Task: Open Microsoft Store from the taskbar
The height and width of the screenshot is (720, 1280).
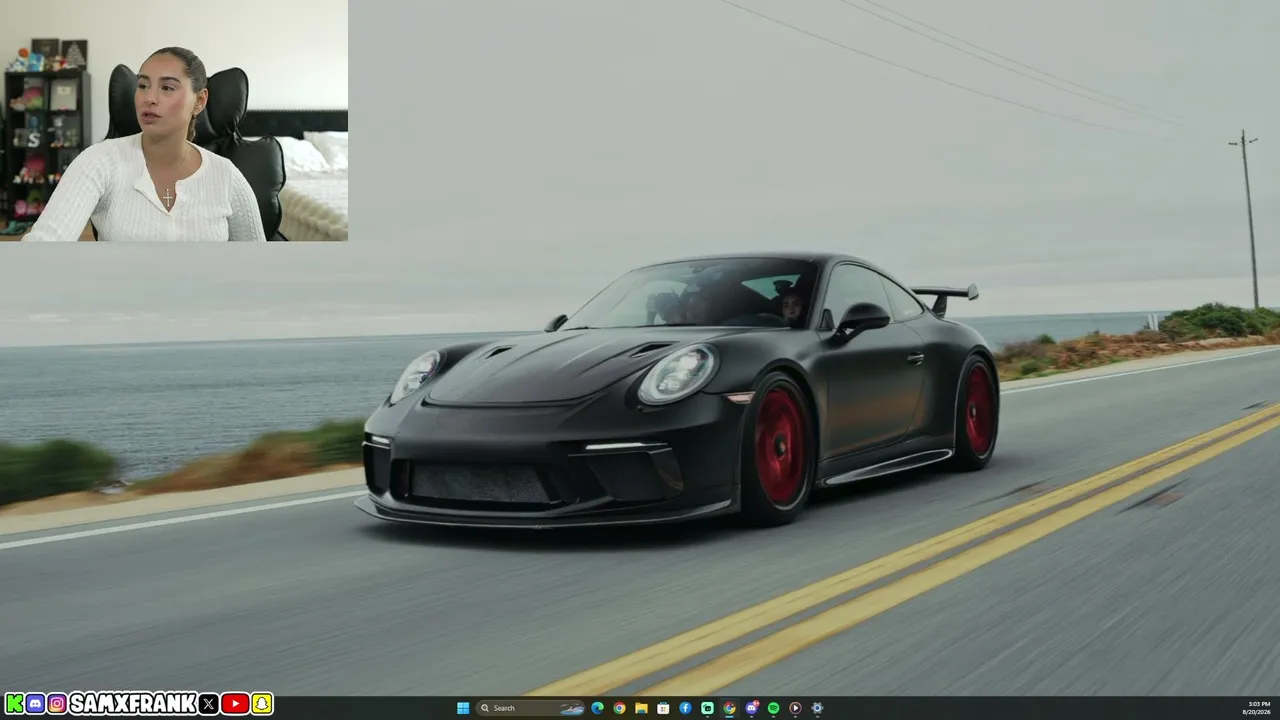Action: 663,708
